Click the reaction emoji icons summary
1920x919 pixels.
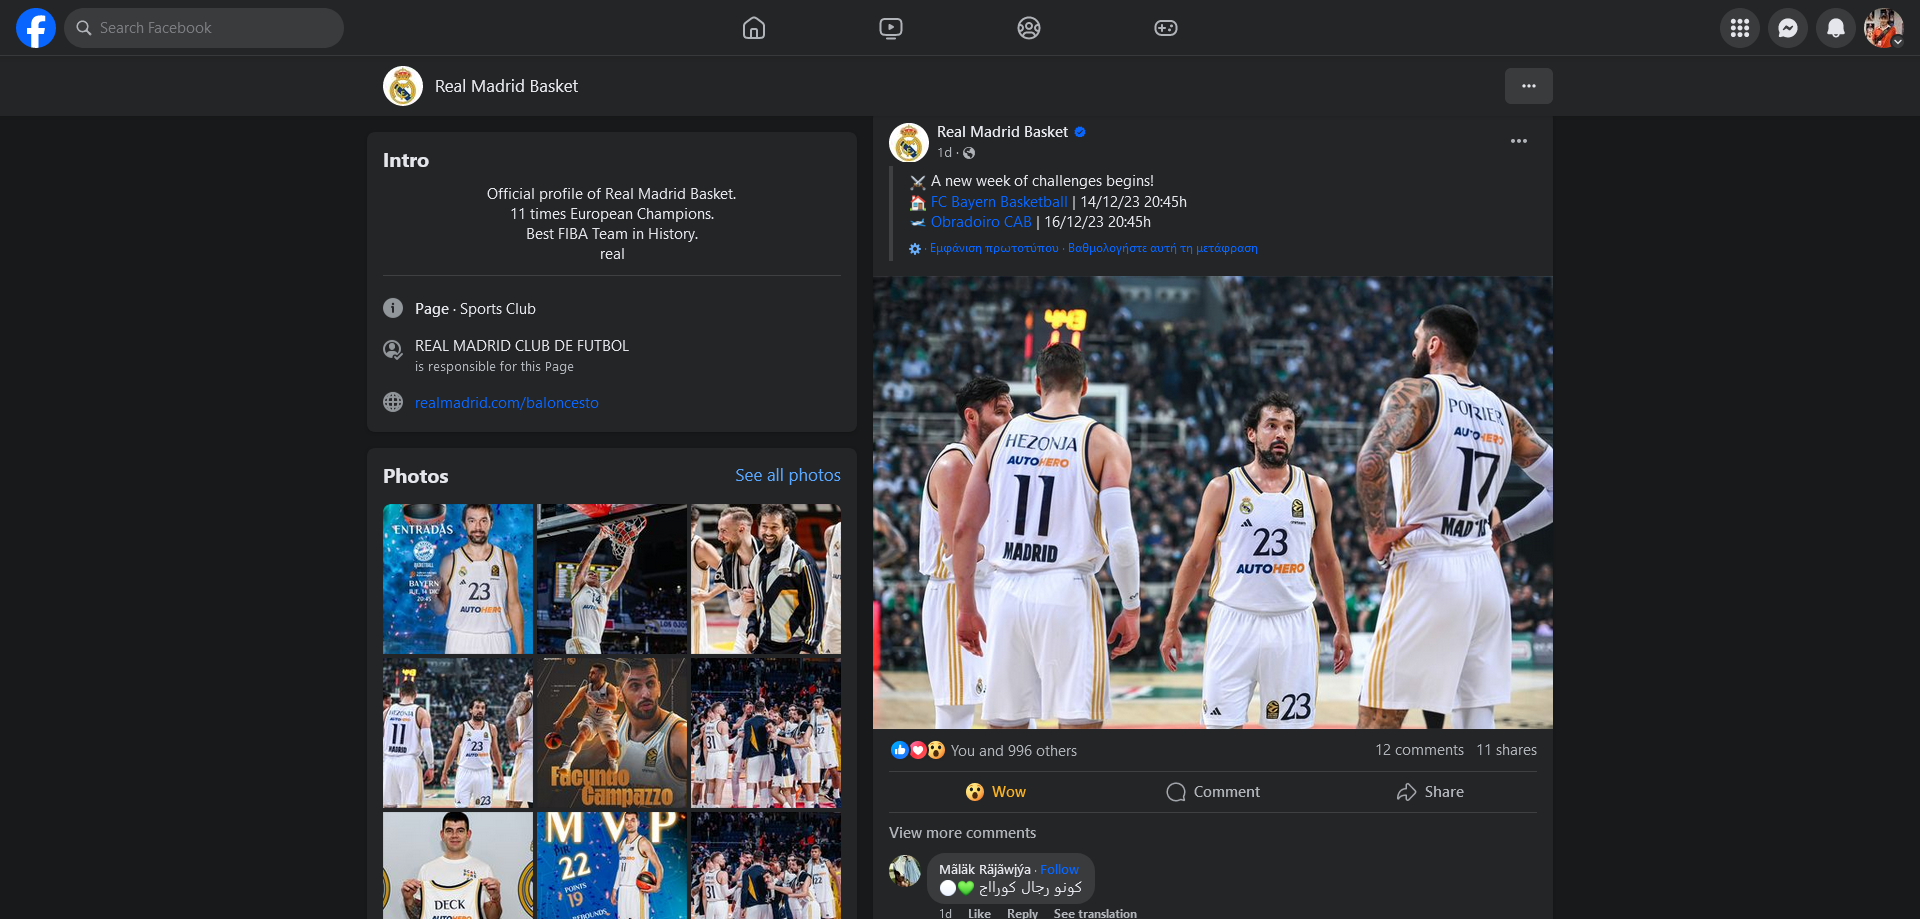click(918, 750)
